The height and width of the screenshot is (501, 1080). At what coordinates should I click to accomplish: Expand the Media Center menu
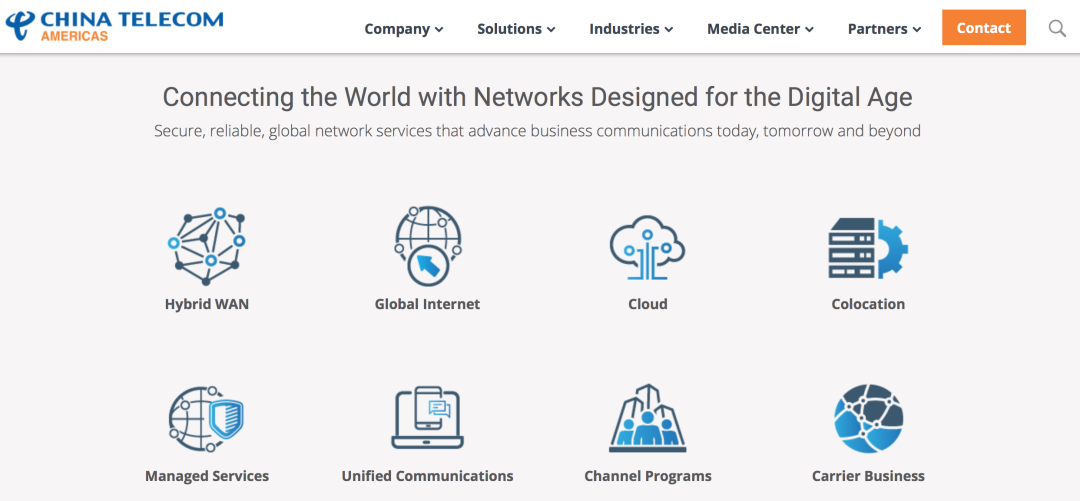tap(760, 29)
